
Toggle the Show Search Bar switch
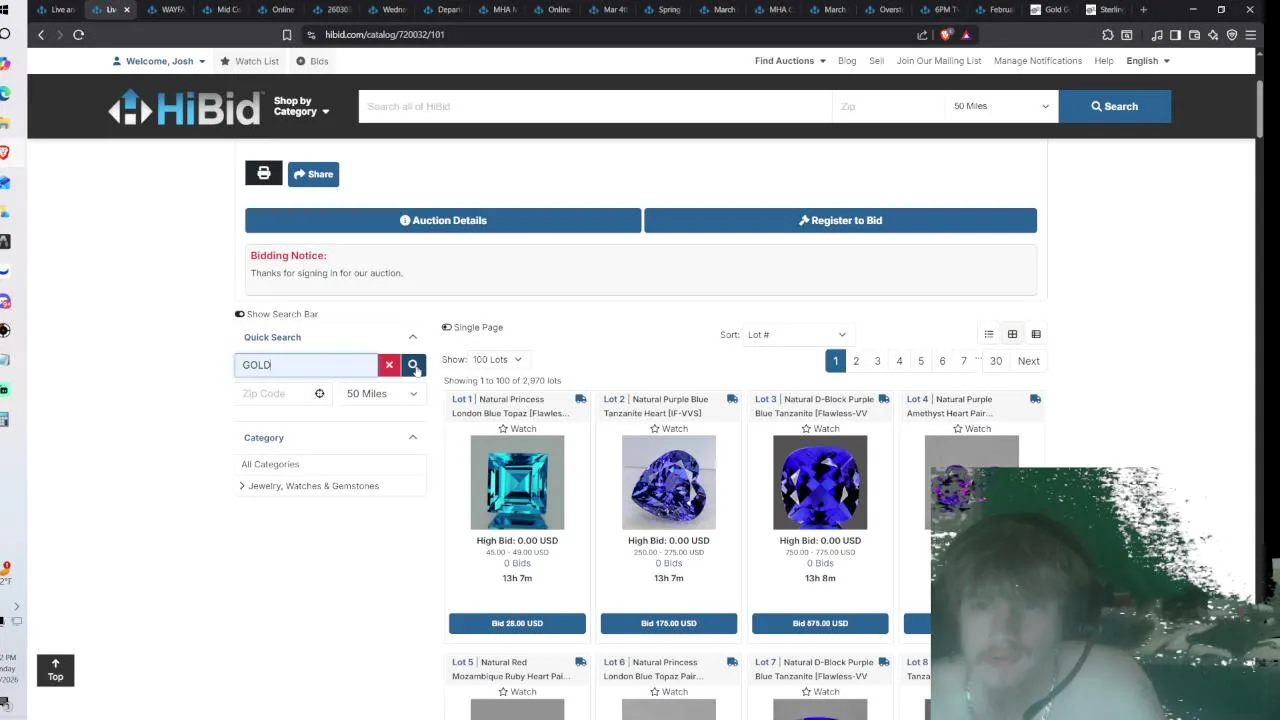pyautogui.click(x=240, y=314)
